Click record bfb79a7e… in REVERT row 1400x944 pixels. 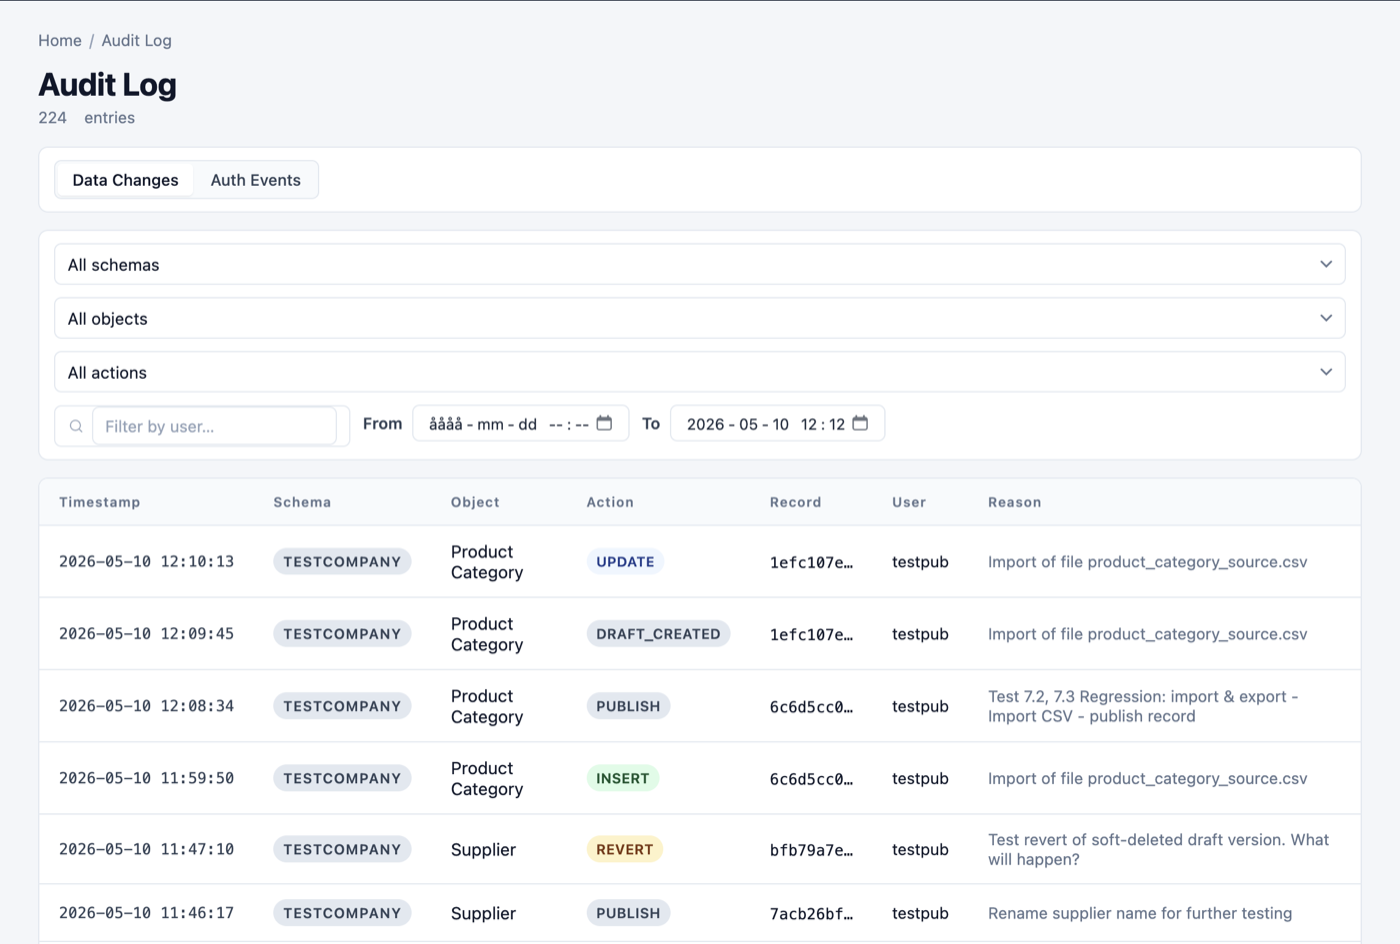[811, 850]
